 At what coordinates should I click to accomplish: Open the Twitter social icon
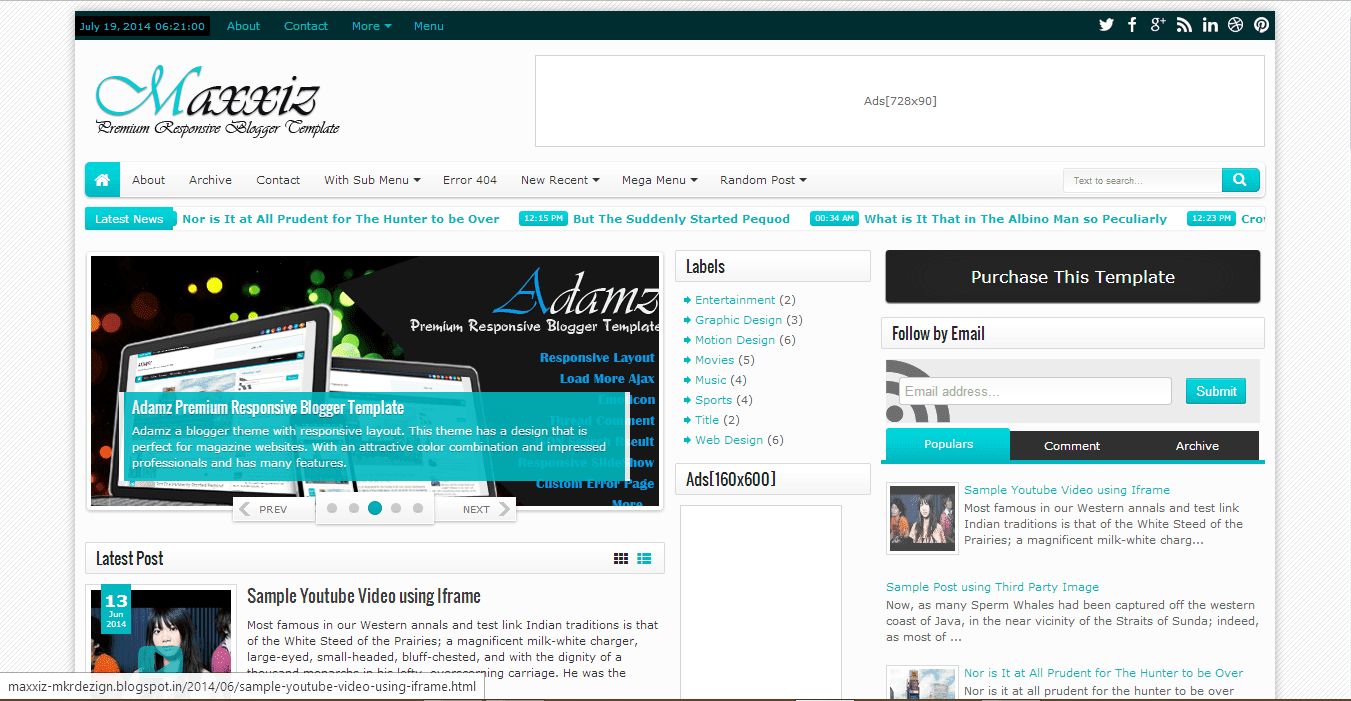pyautogui.click(x=1106, y=25)
